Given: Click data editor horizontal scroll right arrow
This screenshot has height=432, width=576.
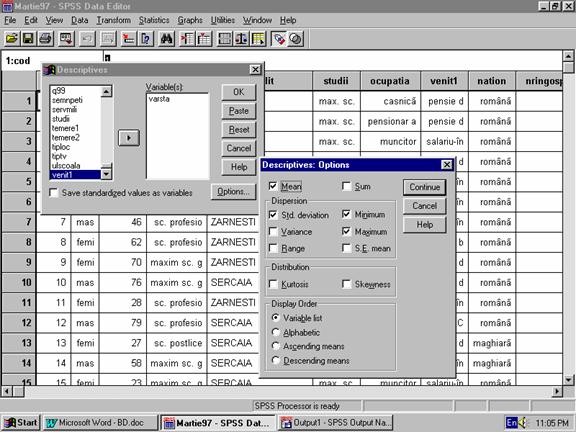Looking at the screenshot, I should click(557, 392).
